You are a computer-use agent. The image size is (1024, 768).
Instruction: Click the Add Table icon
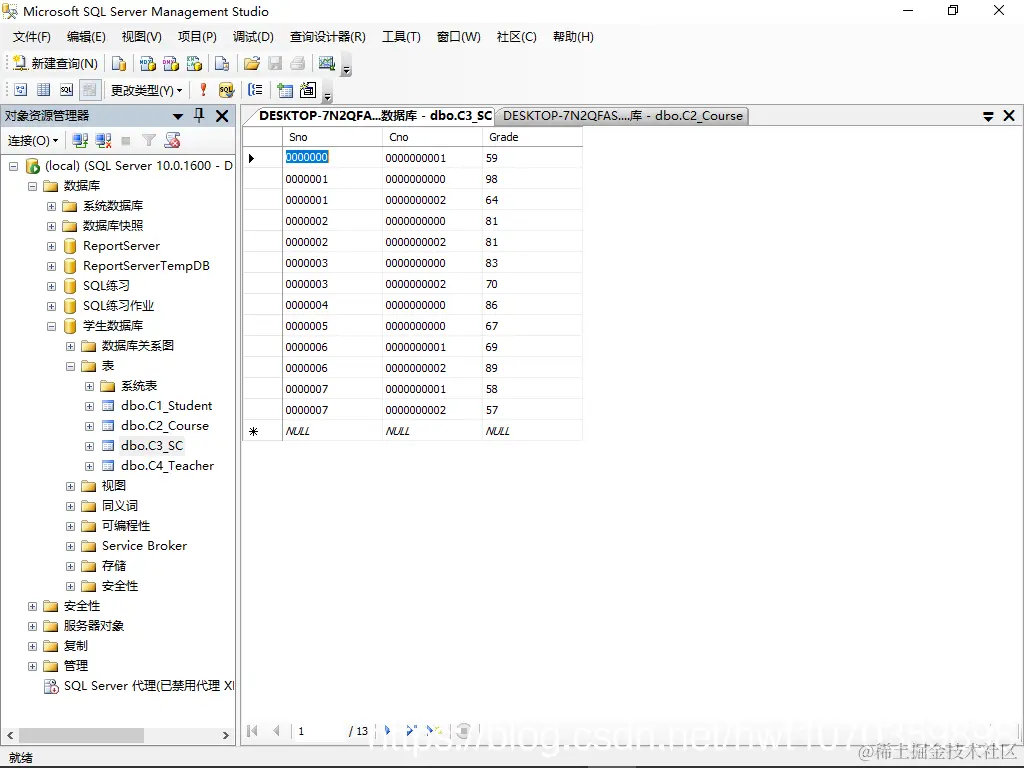(285, 90)
